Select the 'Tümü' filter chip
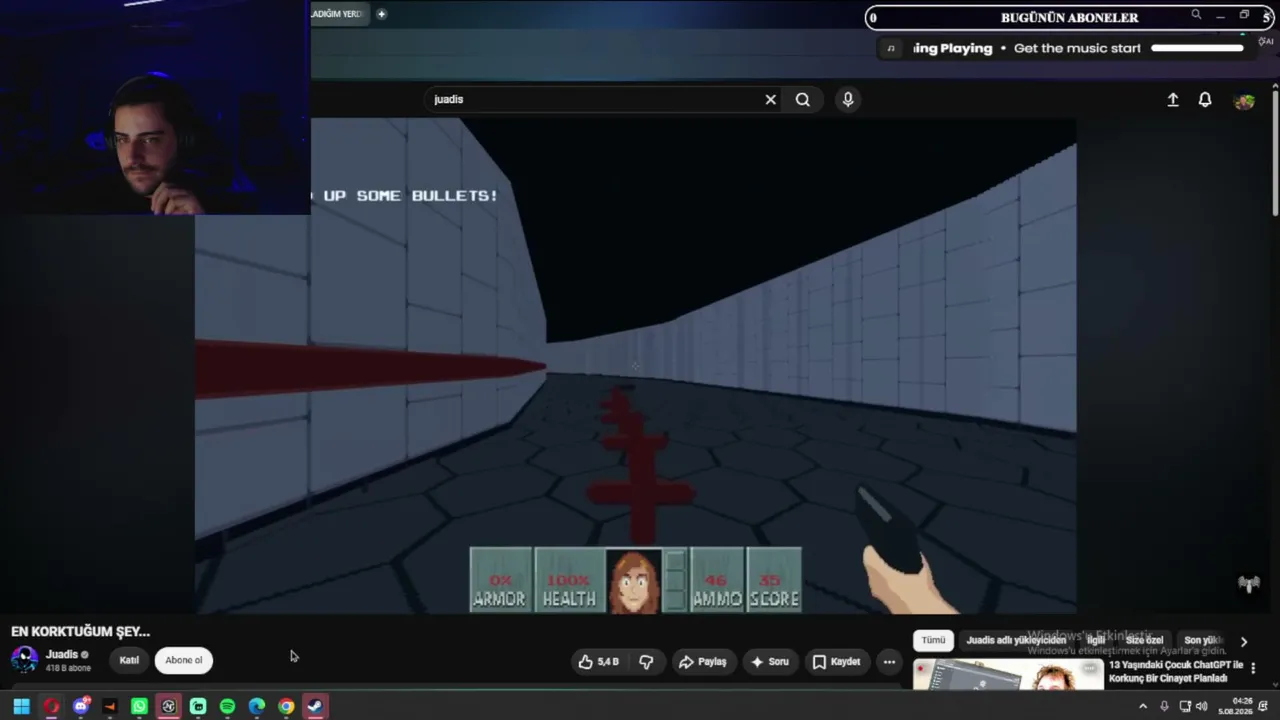The height and width of the screenshot is (720, 1280). pyautogui.click(x=933, y=640)
